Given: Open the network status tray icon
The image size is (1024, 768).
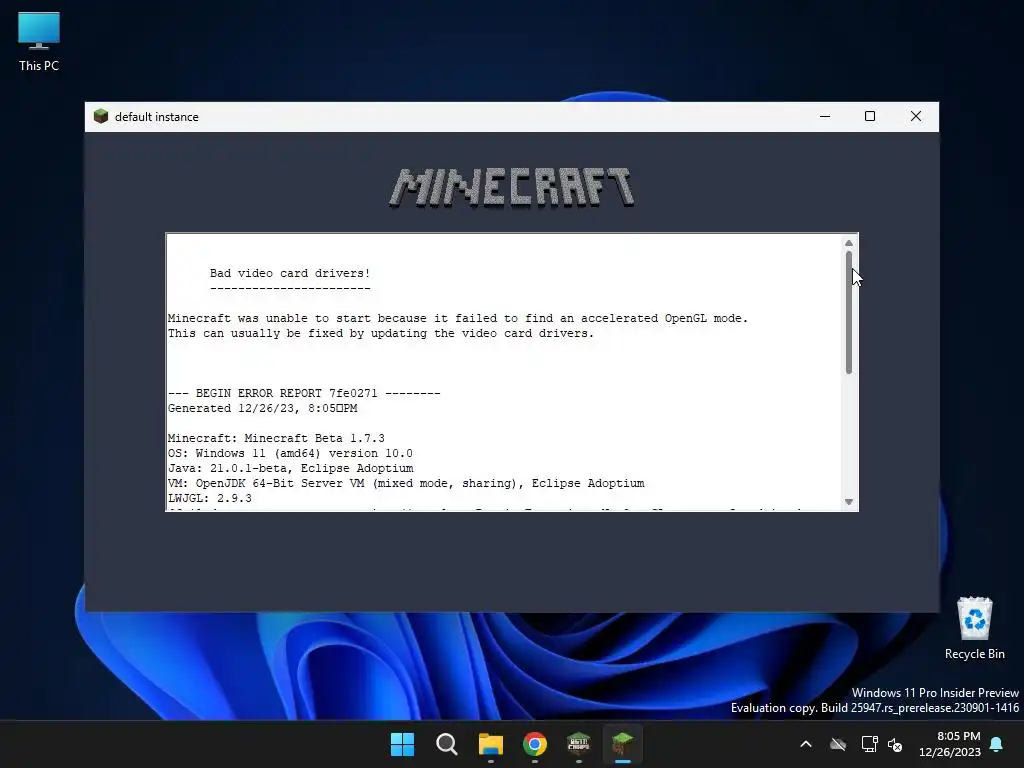Looking at the screenshot, I should coord(869,744).
